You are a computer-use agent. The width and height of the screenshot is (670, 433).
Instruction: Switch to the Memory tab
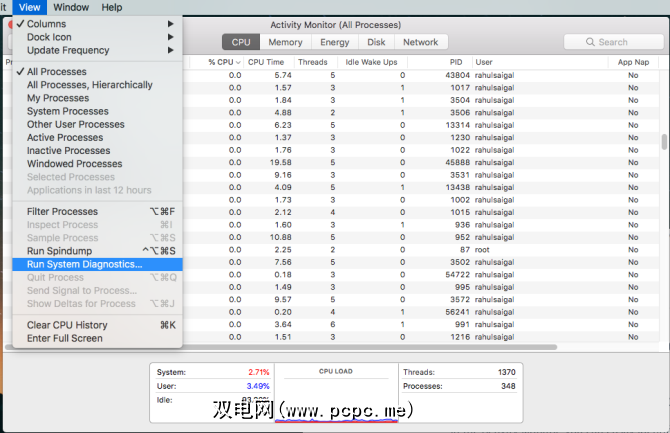tap(285, 42)
